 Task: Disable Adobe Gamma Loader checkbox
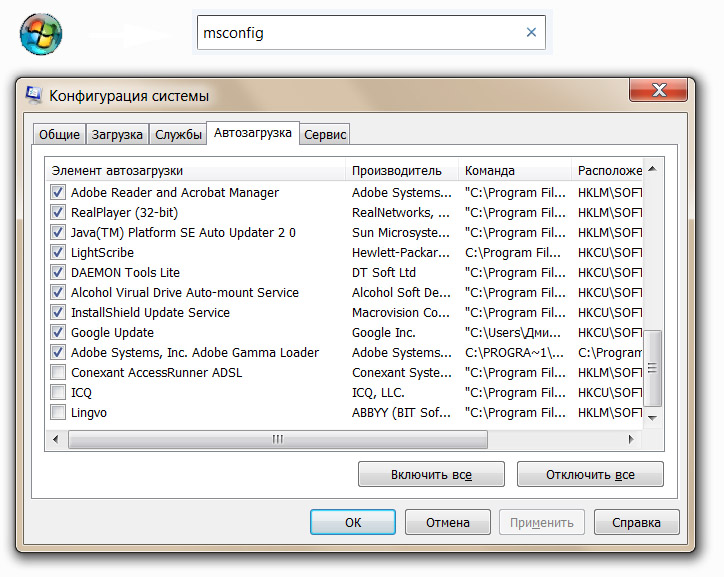[x=58, y=352]
